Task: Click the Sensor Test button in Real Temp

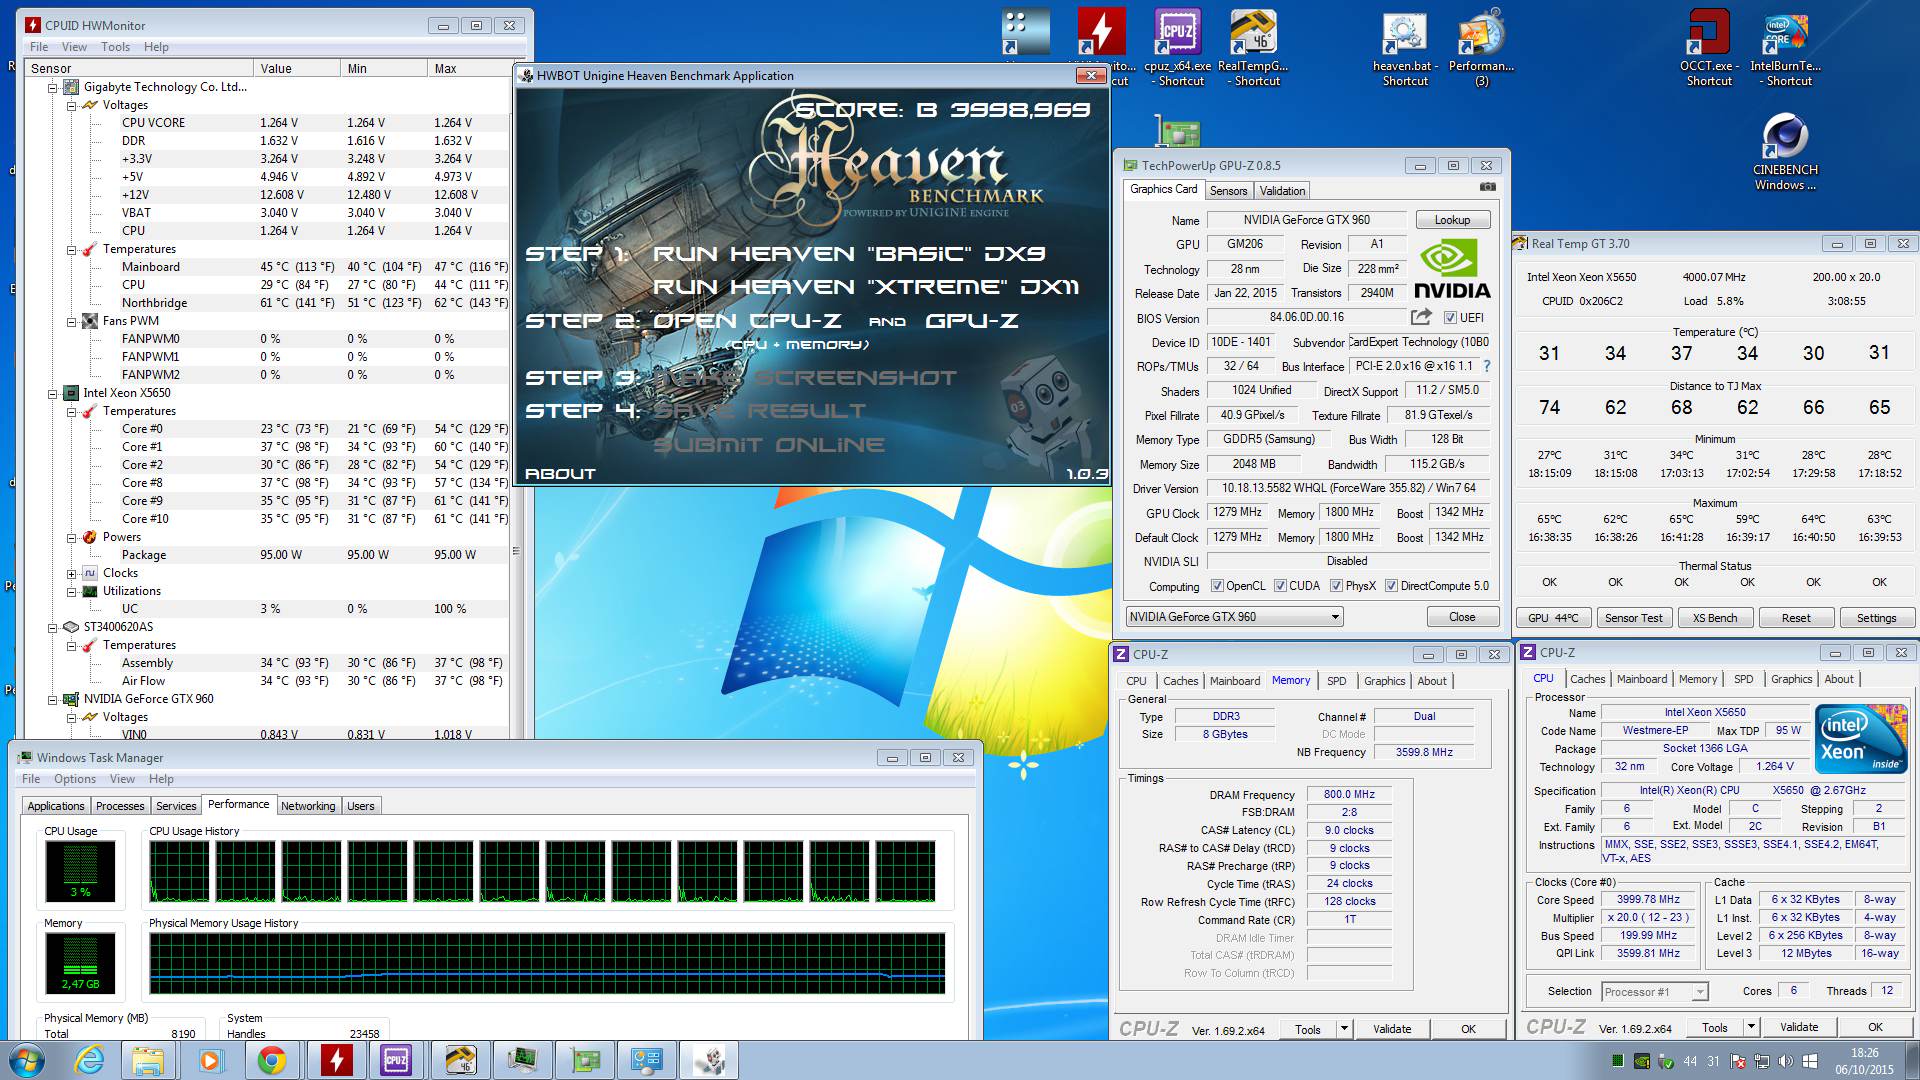Action: coord(1633,618)
